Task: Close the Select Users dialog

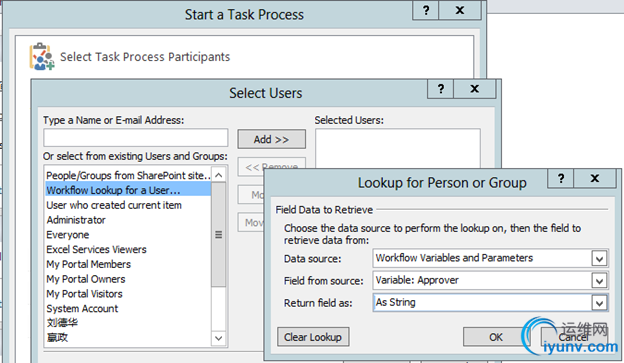Action: pos(474,89)
